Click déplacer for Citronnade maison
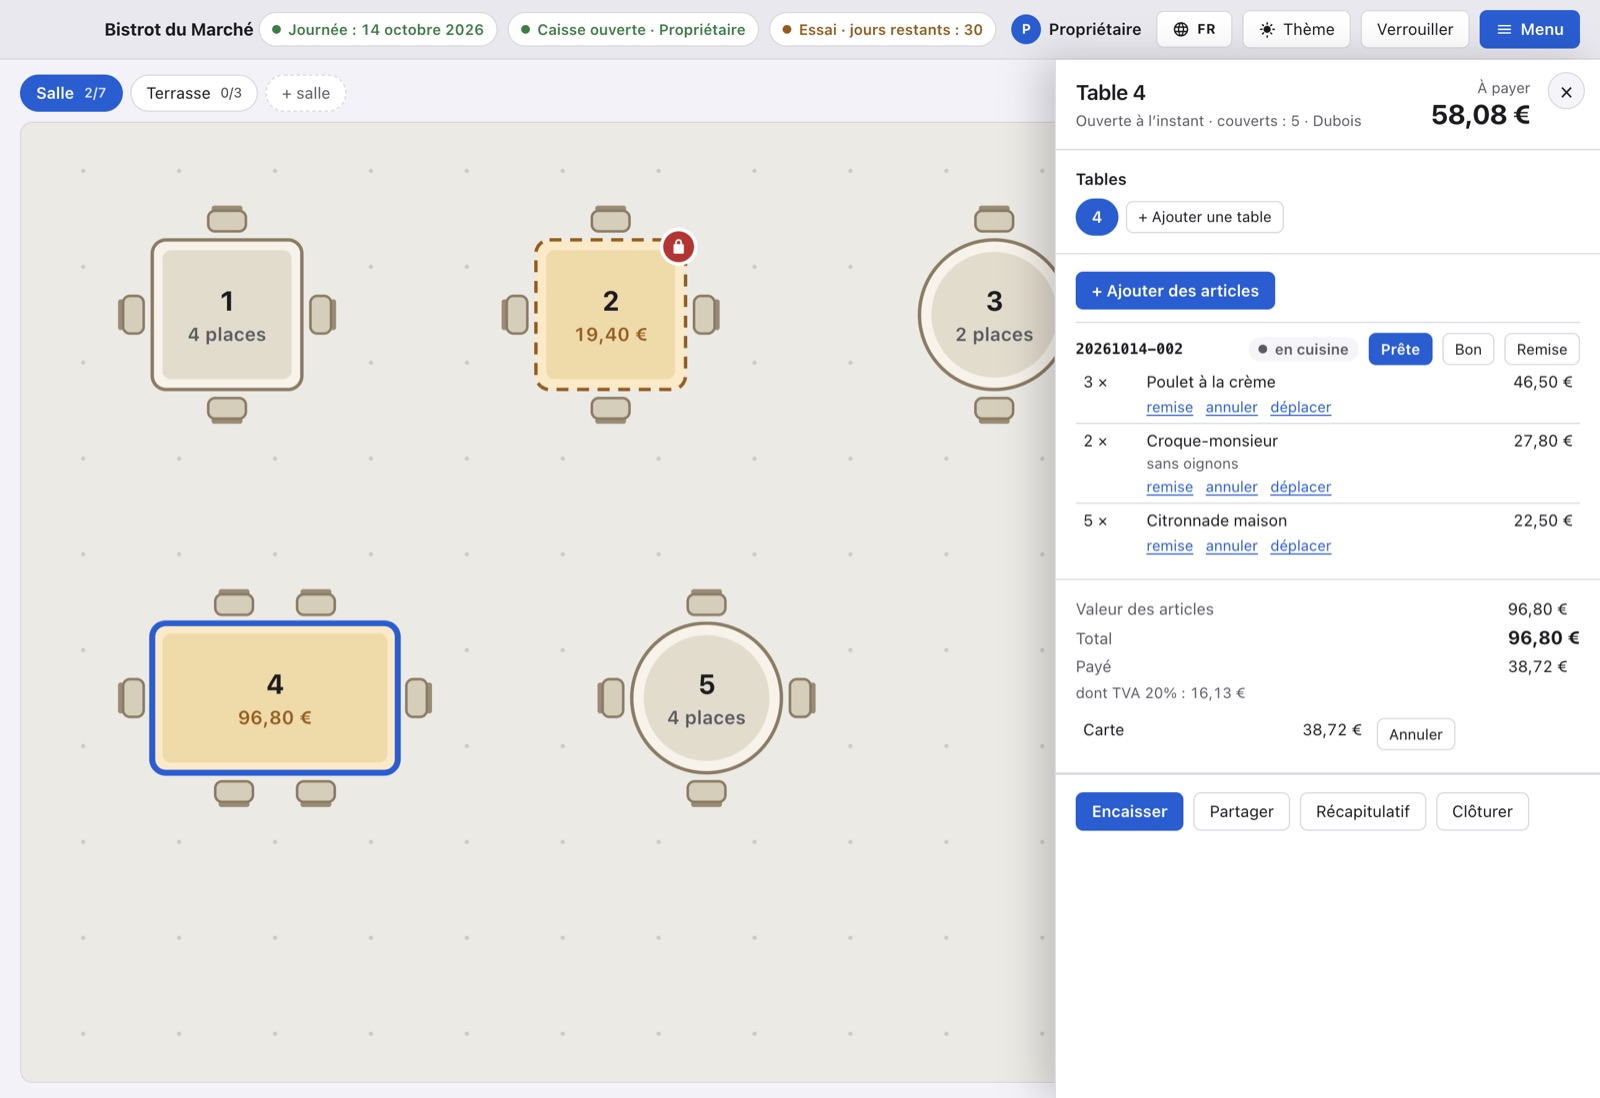The width and height of the screenshot is (1600, 1098). 1300,546
